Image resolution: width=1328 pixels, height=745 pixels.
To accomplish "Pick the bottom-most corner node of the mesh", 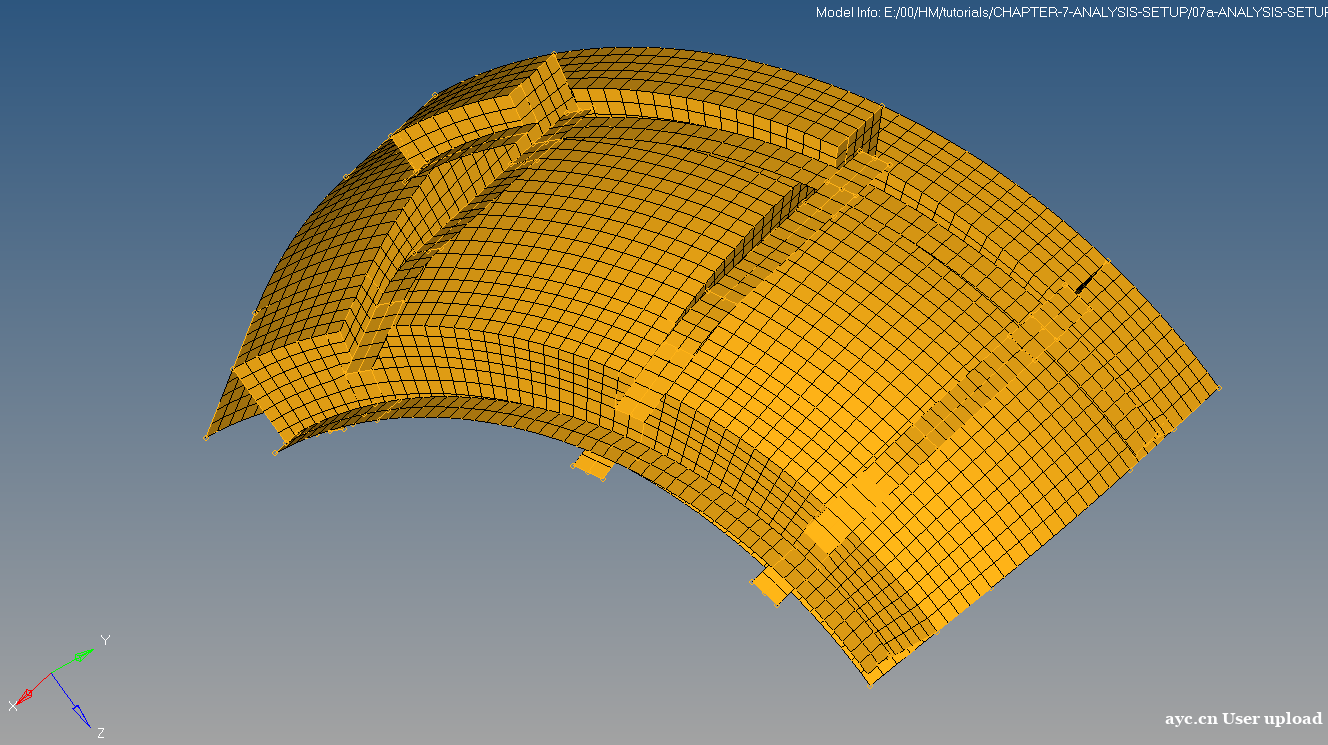I will pos(870,685).
